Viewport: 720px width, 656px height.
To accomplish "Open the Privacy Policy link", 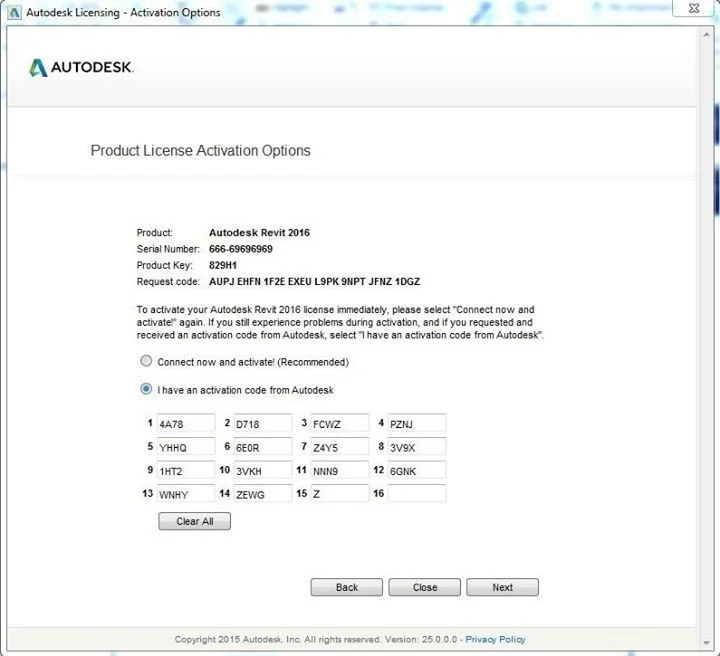I will pos(495,639).
